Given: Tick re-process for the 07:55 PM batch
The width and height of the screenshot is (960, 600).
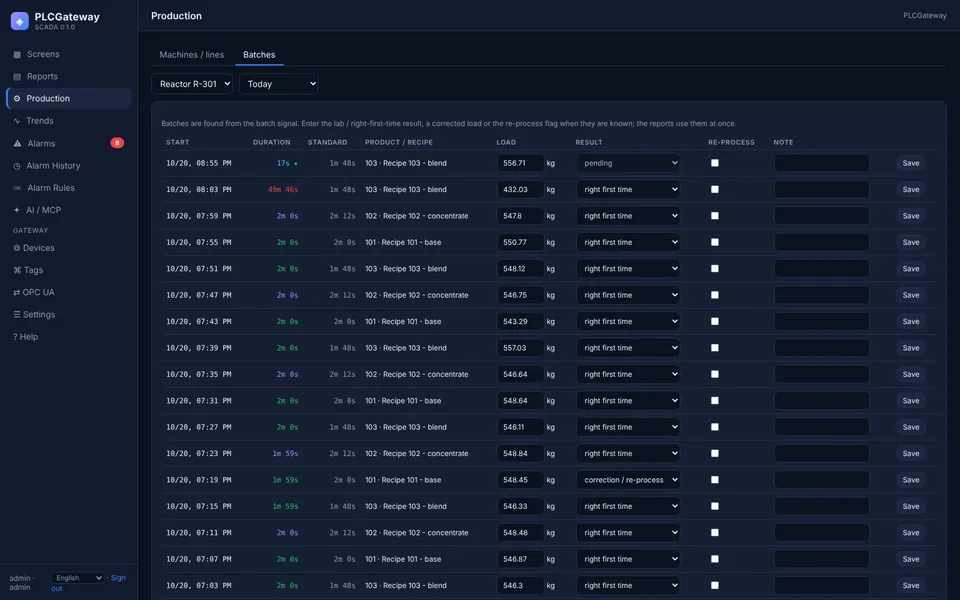Looking at the screenshot, I should click(x=714, y=242).
